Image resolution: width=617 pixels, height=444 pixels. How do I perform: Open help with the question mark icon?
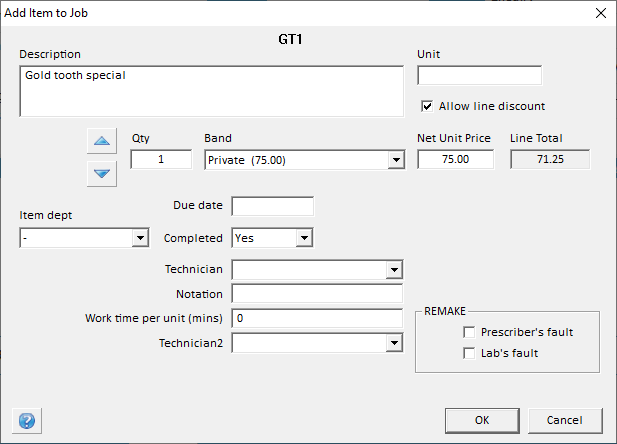[x=23, y=420]
